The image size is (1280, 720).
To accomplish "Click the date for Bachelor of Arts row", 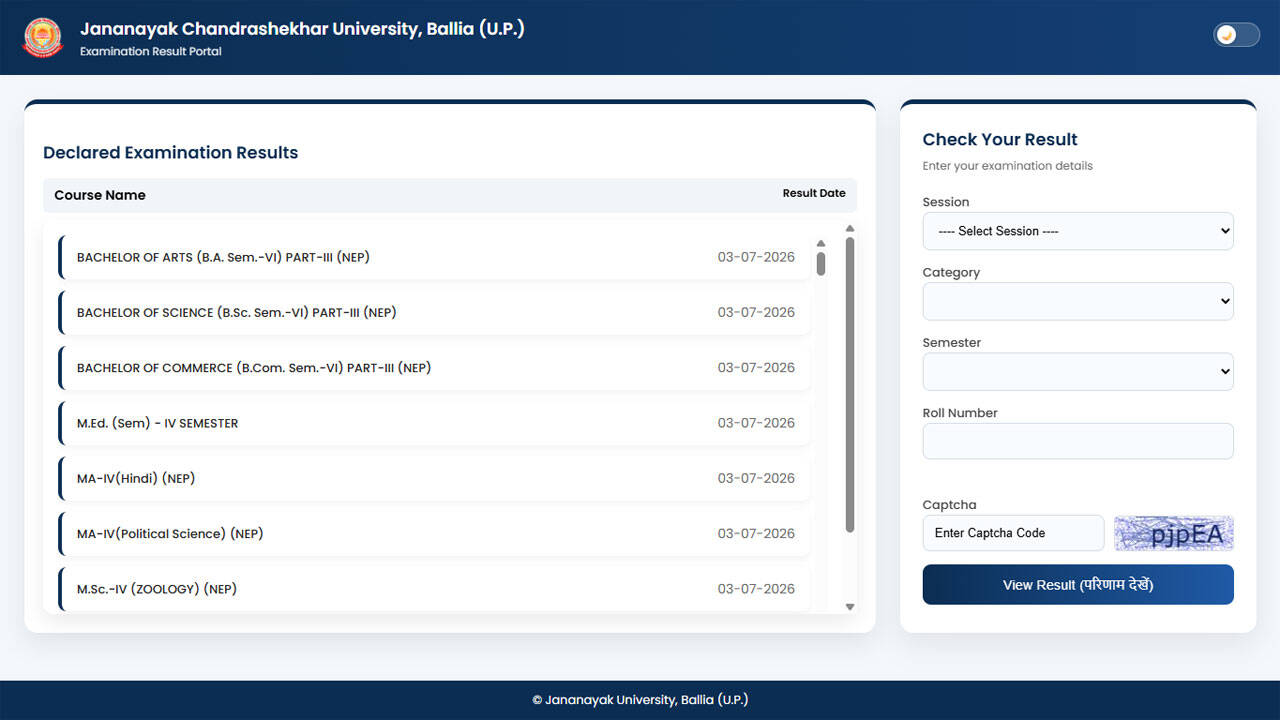I will (756, 257).
